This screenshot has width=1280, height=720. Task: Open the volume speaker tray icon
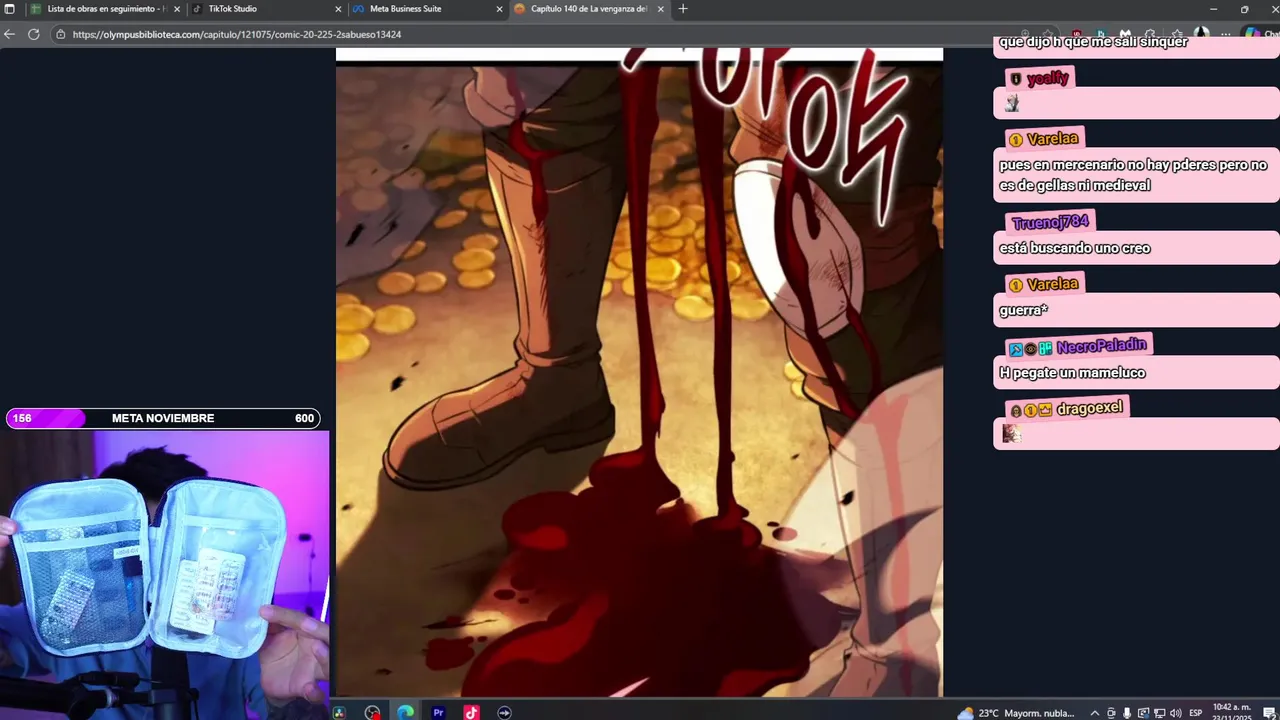click(x=1175, y=713)
